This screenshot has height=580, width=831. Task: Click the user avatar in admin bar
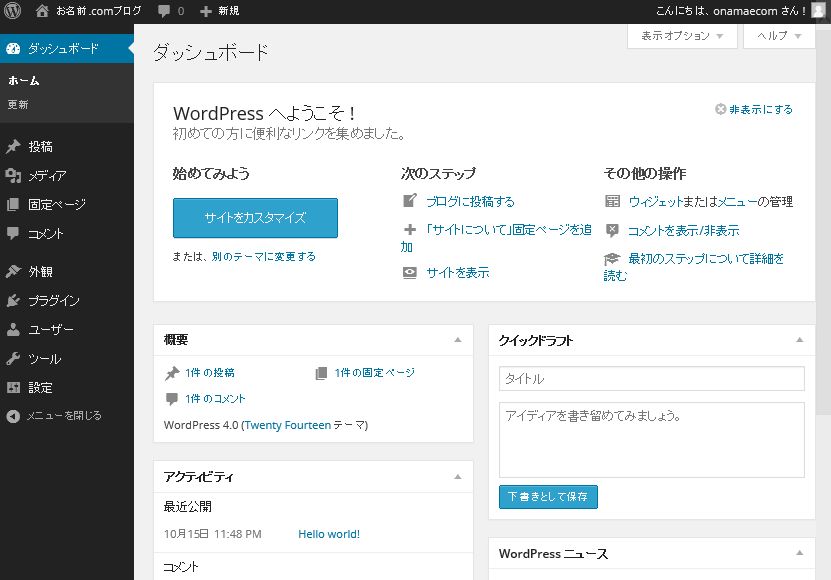(x=819, y=11)
